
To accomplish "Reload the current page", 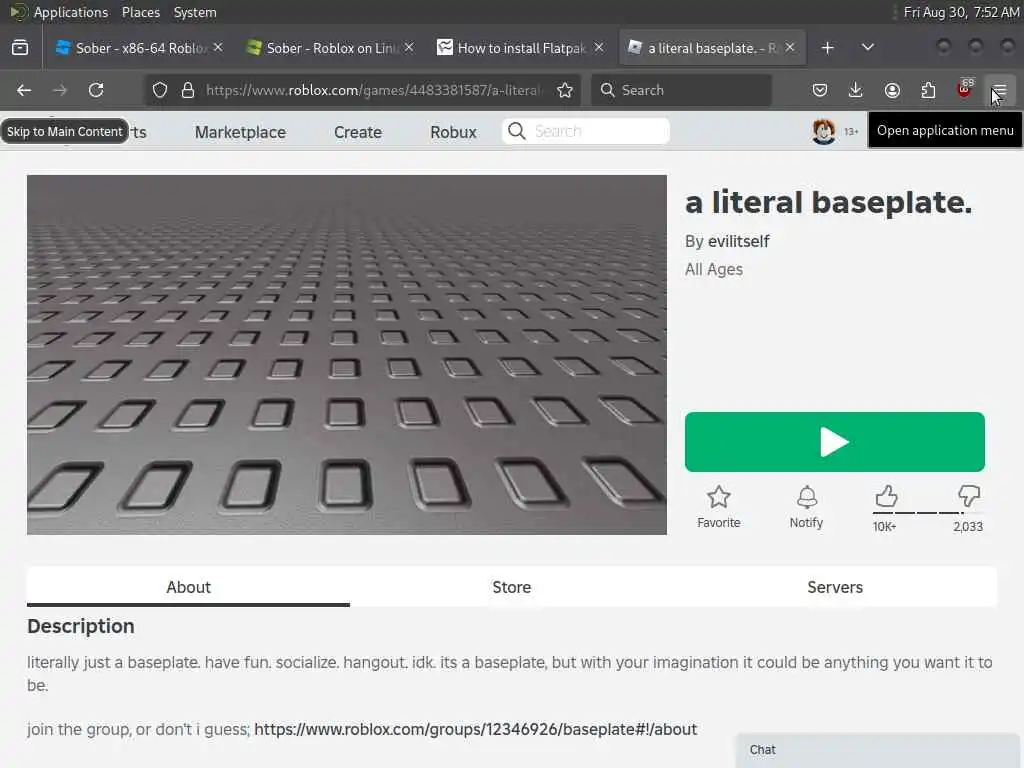I will point(96,90).
